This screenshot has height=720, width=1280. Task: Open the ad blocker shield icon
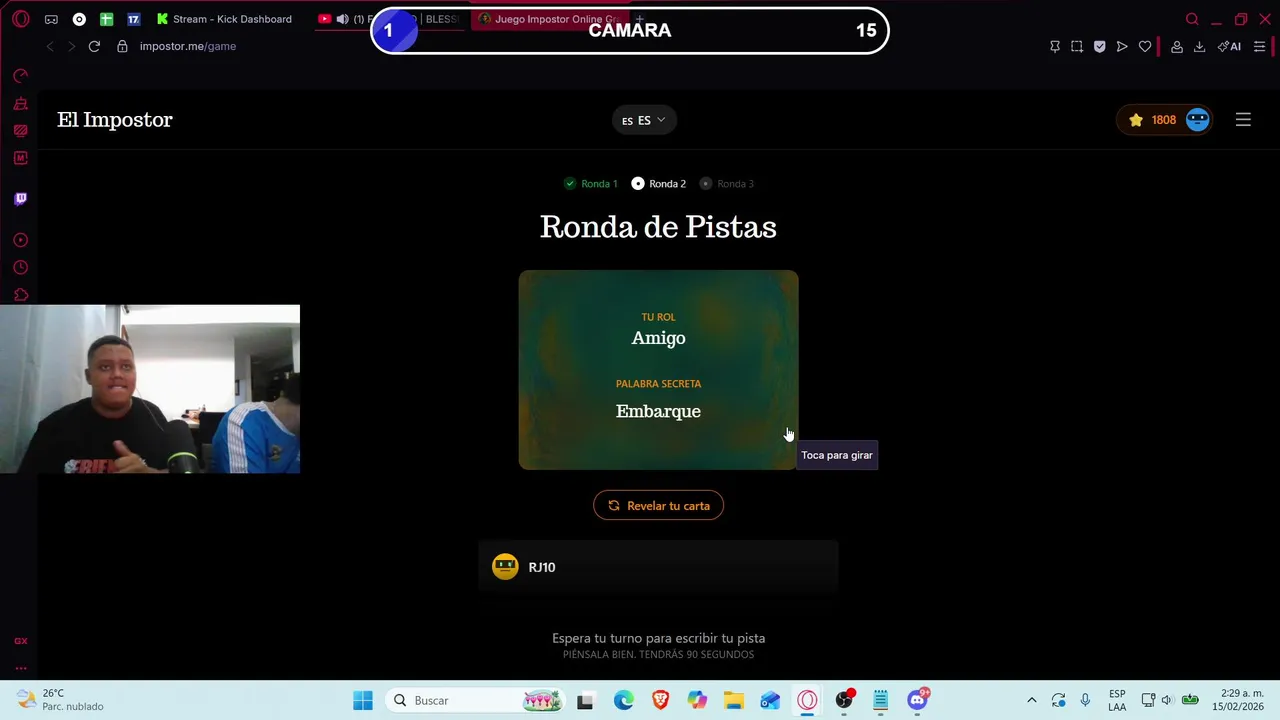(1099, 46)
